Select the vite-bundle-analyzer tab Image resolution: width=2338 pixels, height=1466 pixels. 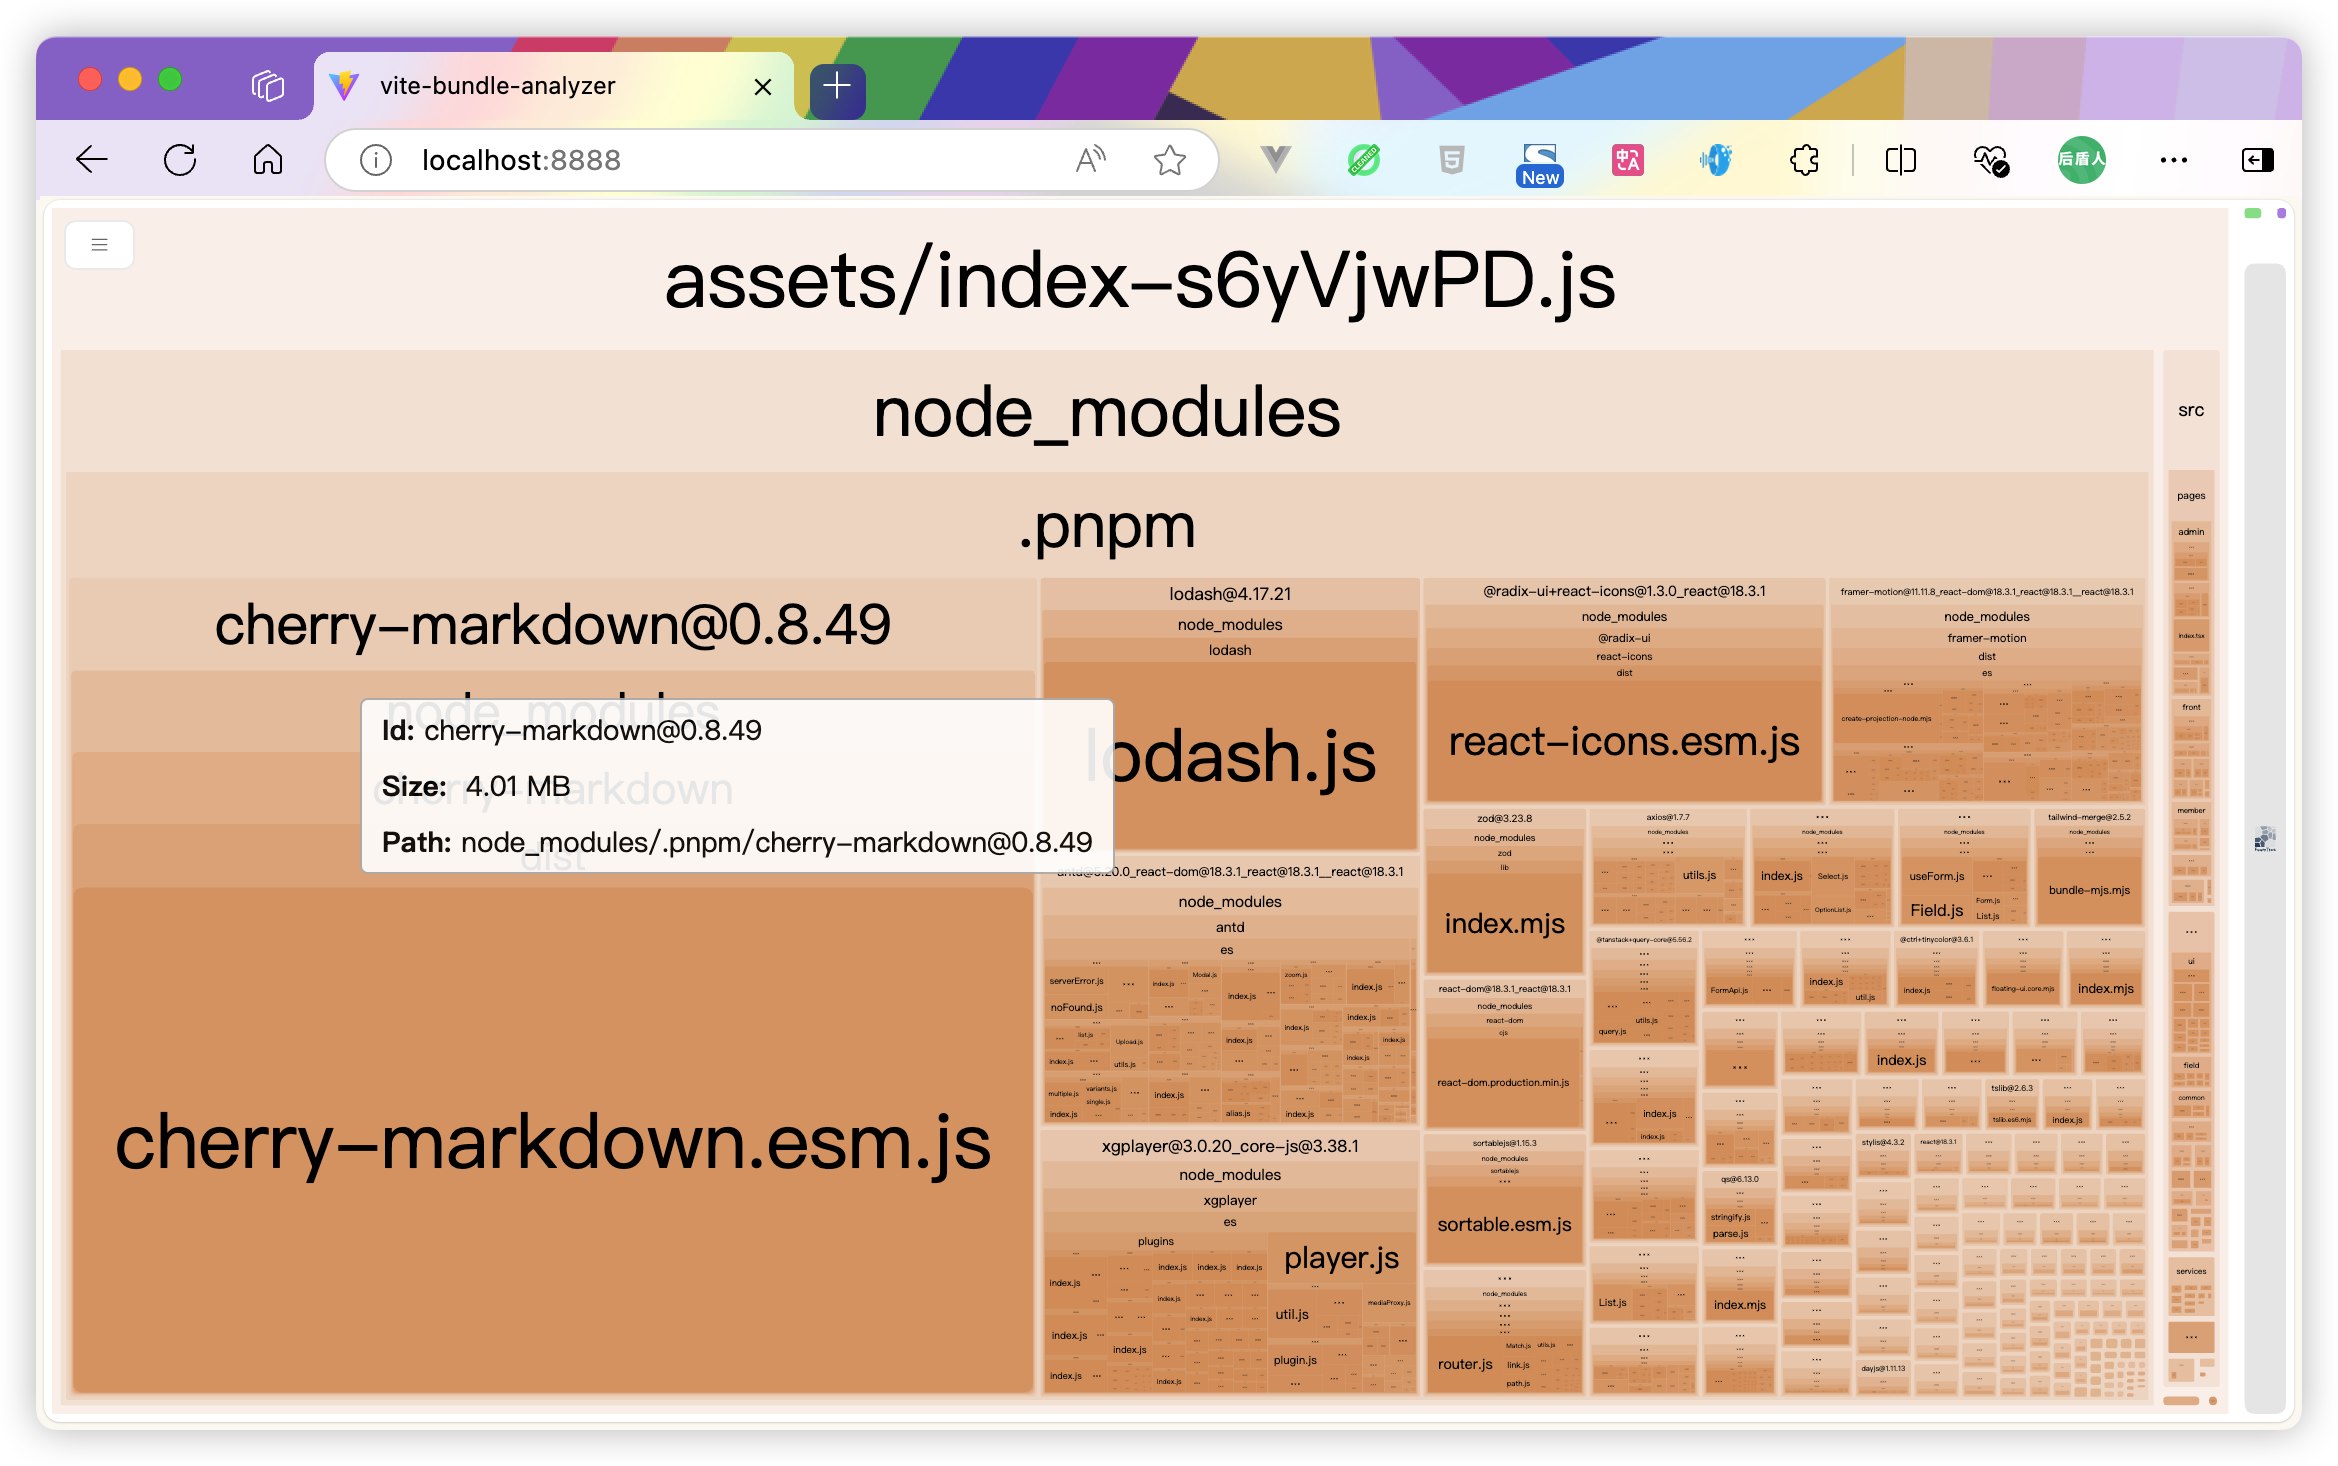pos(553,87)
